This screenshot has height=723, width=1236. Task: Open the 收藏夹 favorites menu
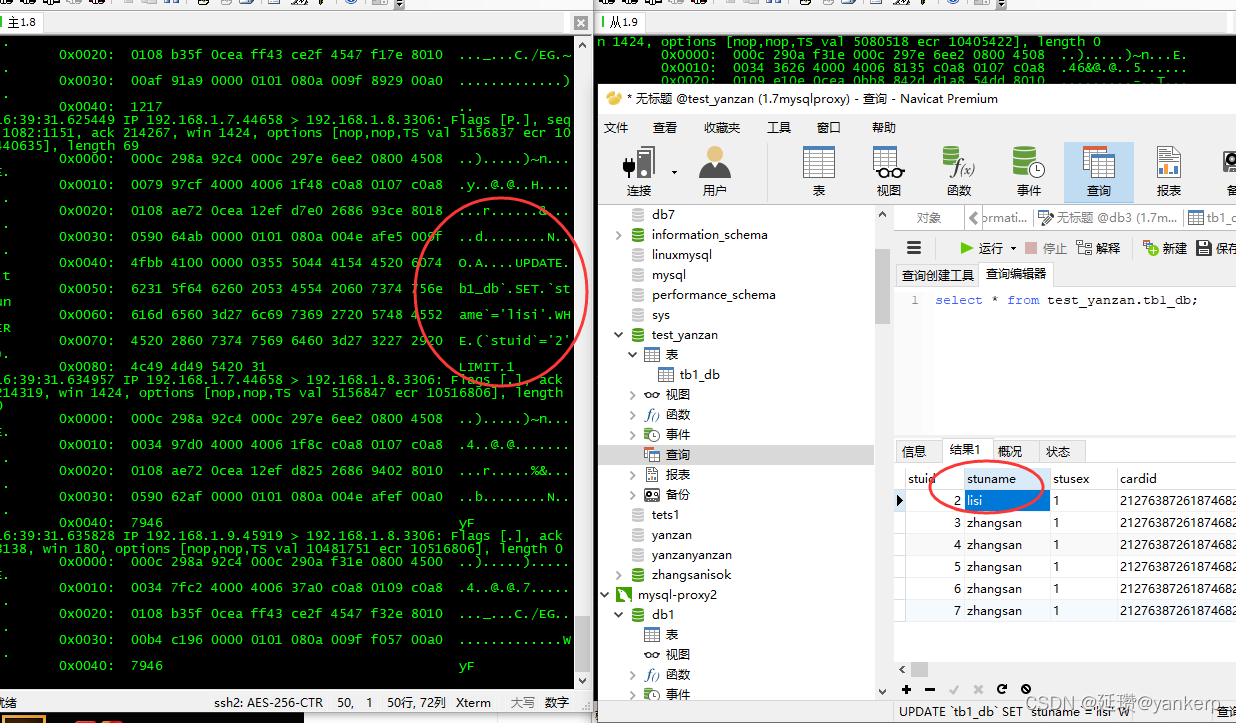[x=722, y=128]
